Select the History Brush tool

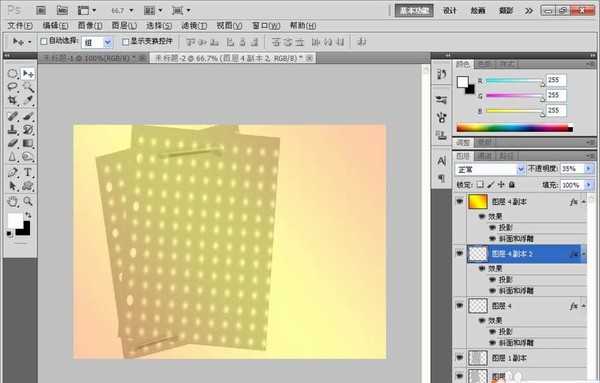click(x=28, y=130)
